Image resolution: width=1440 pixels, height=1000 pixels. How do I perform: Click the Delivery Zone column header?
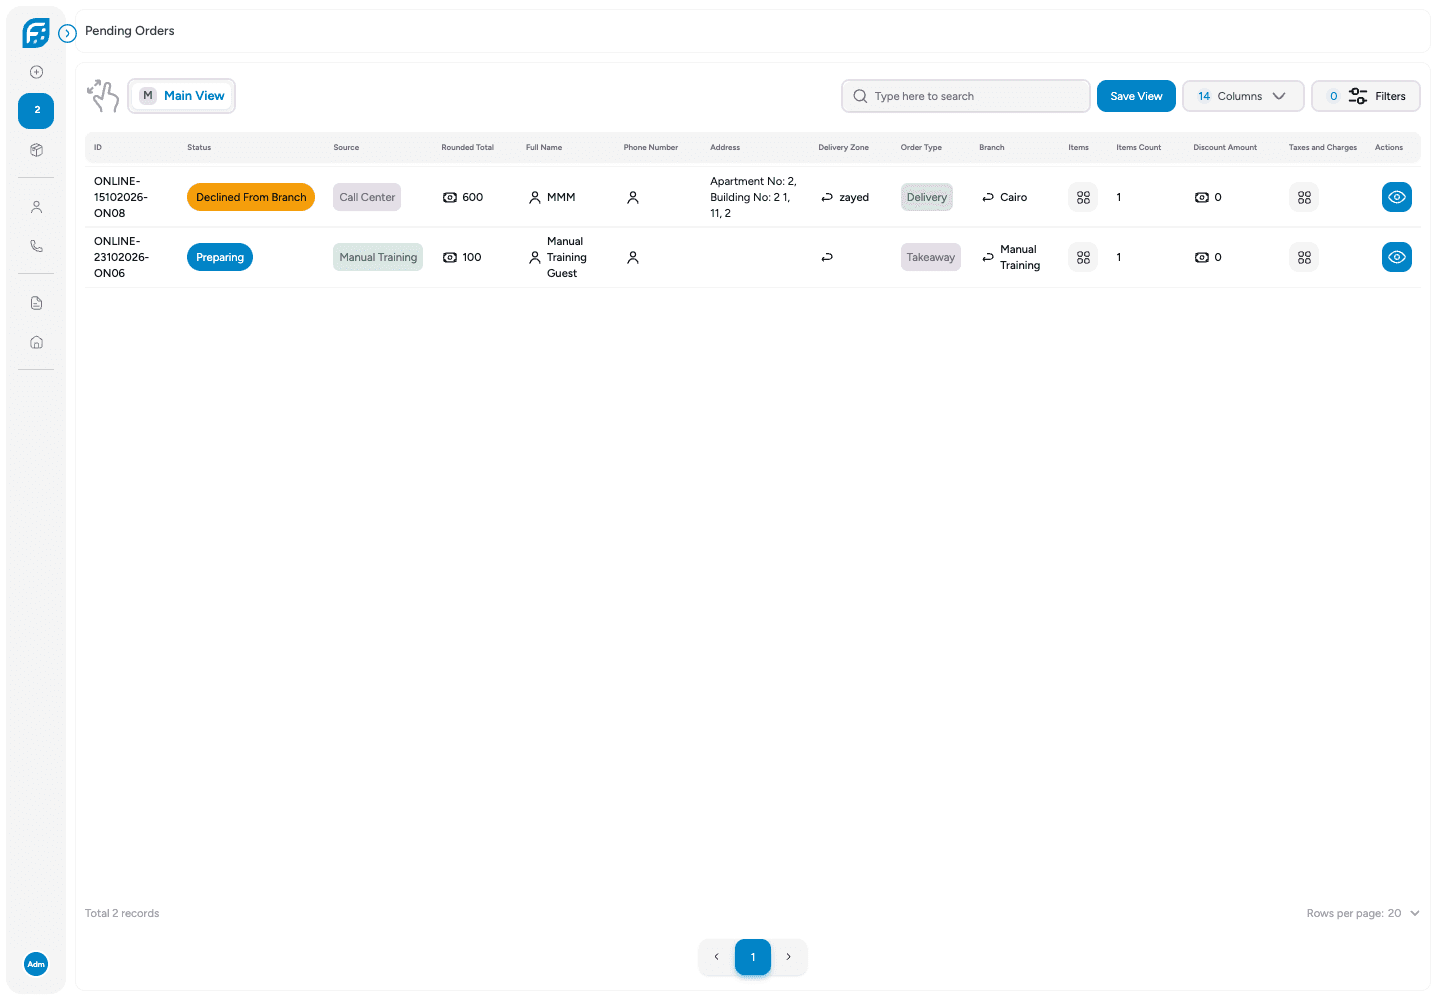[843, 147]
